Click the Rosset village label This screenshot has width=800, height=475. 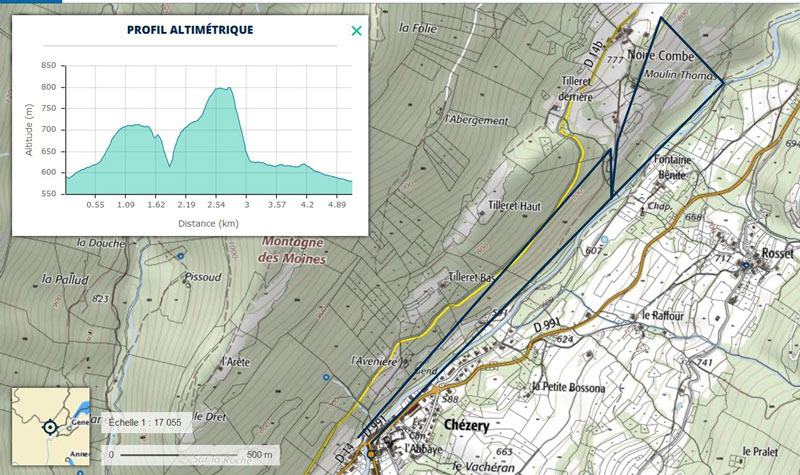(776, 253)
